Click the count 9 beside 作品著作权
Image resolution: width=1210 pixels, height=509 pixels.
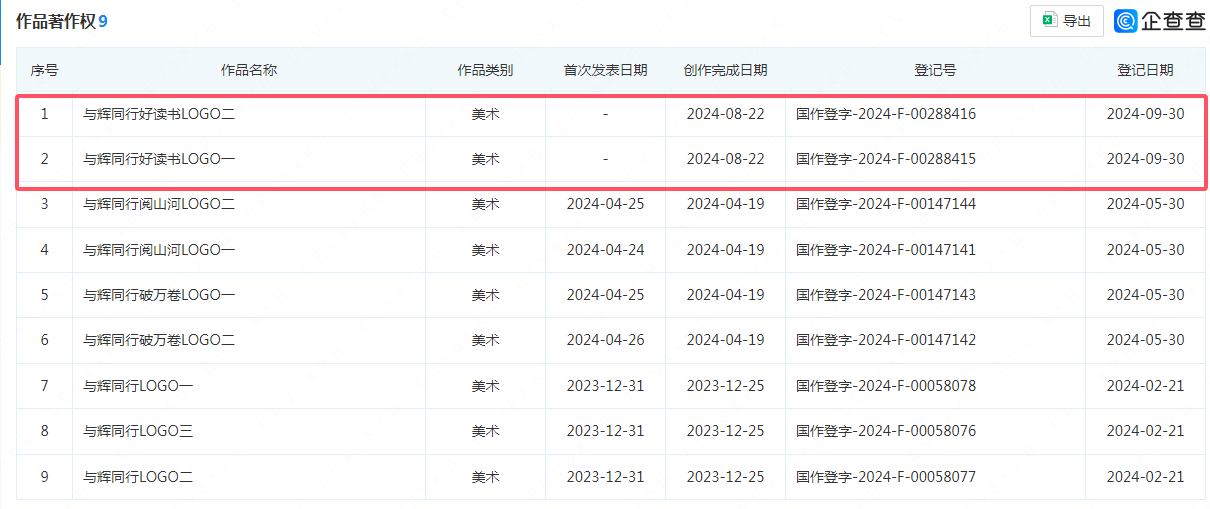(103, 21)
